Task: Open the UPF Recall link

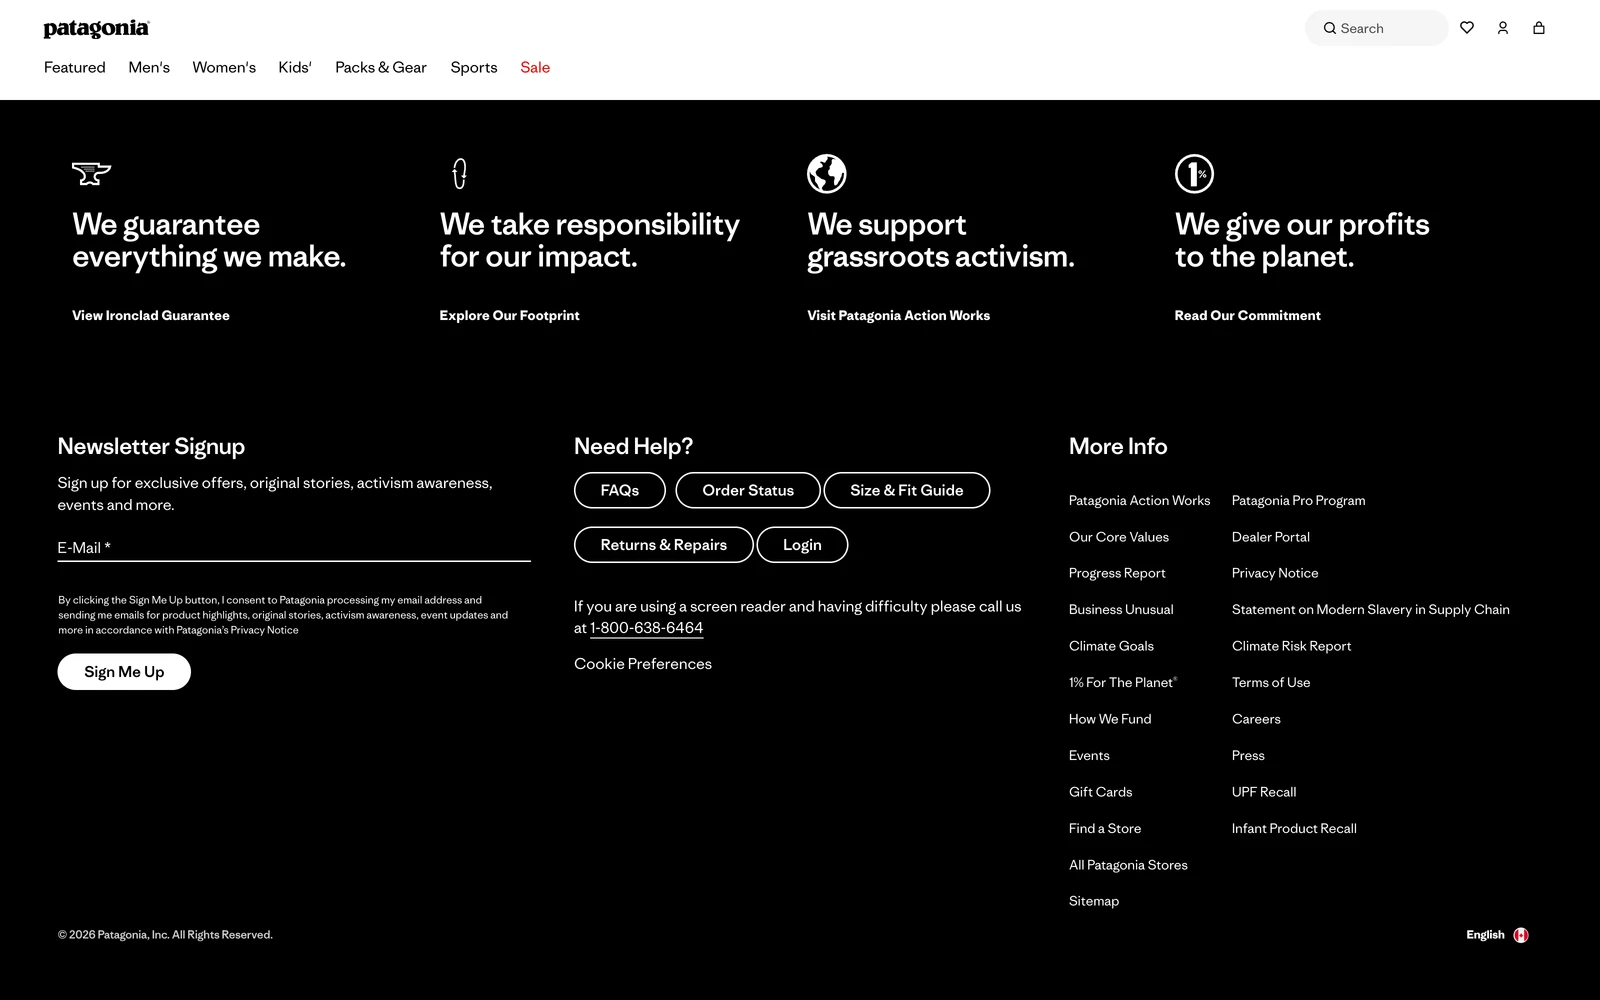Action: click(x=1264, y=792)
